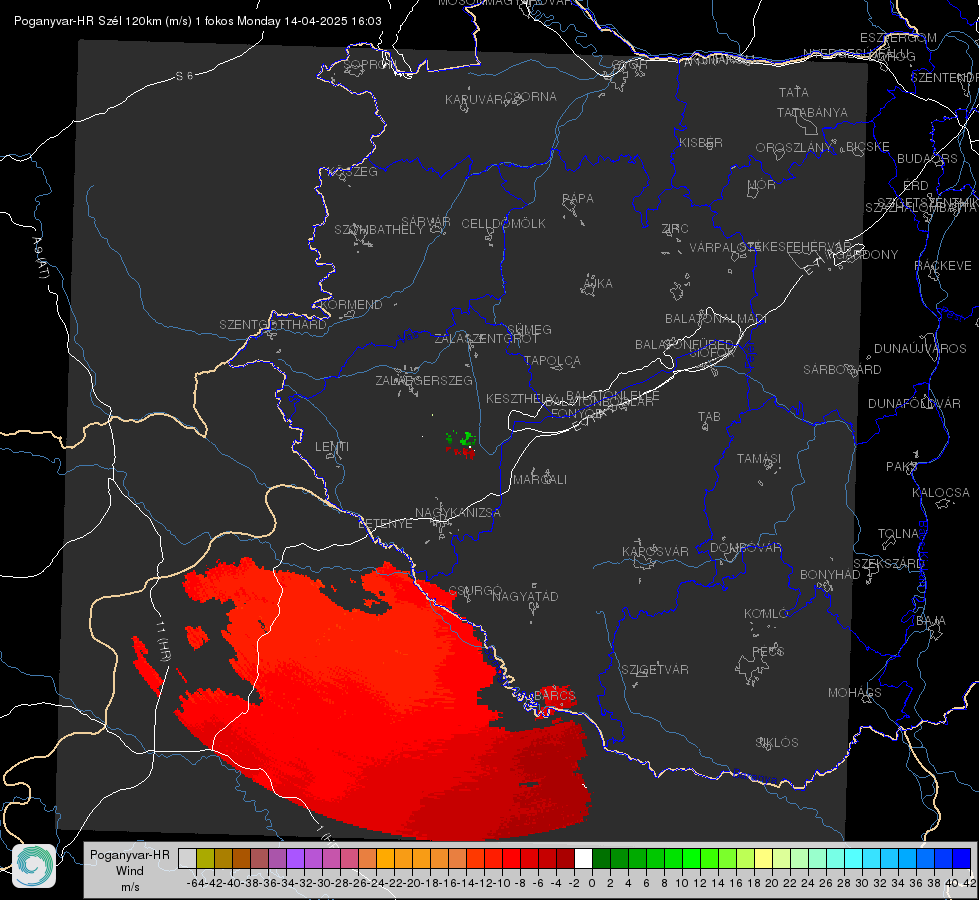Image resolution: width=979 pixels, height=900 pixels.
Task: Click the KOMLÓ city label
Action: pos(766,614)
